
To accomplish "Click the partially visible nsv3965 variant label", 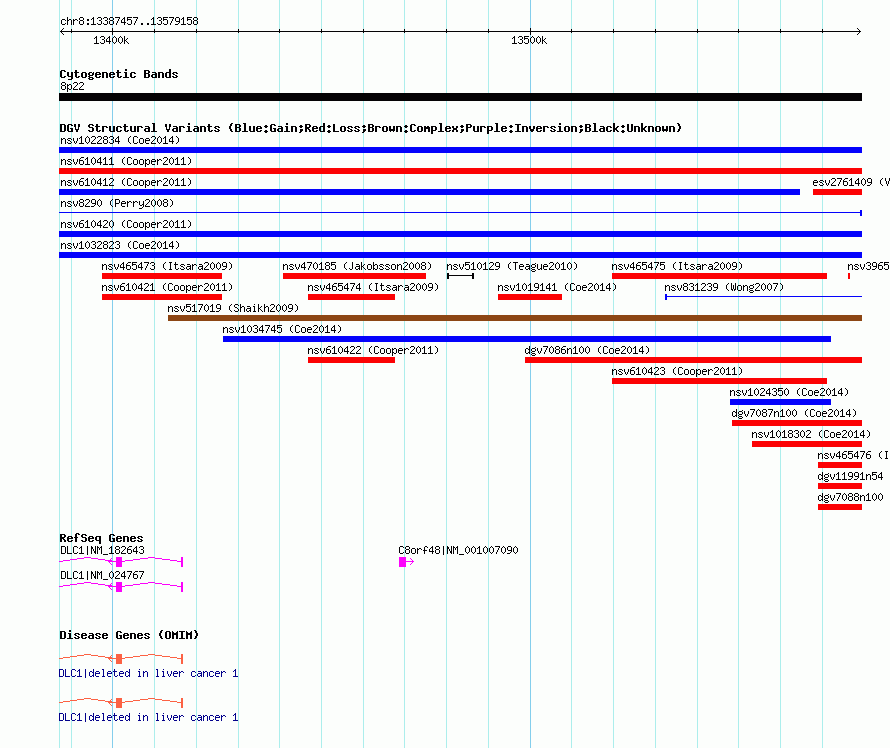I will pyautogui.click(x=868, y=266).
